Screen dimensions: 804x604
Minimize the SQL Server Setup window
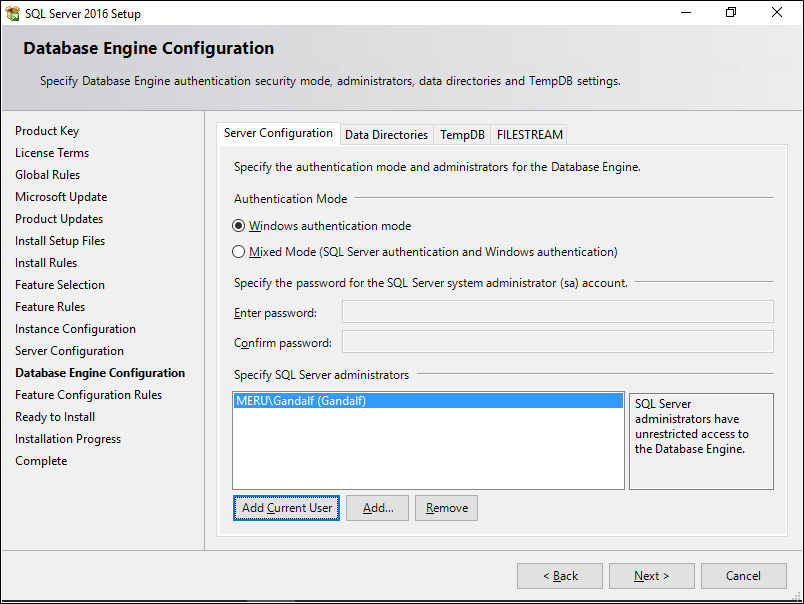[685, 13]
